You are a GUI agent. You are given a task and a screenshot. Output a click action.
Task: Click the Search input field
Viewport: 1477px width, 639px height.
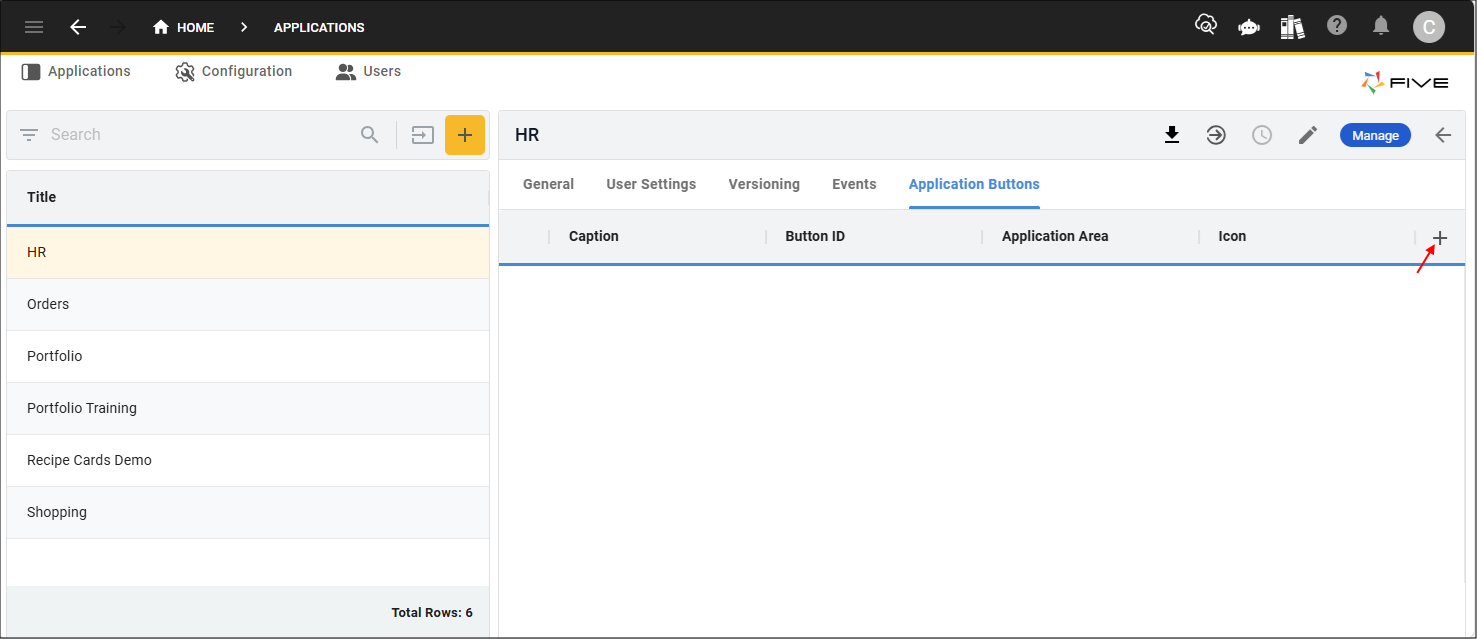tap(150, 134)
